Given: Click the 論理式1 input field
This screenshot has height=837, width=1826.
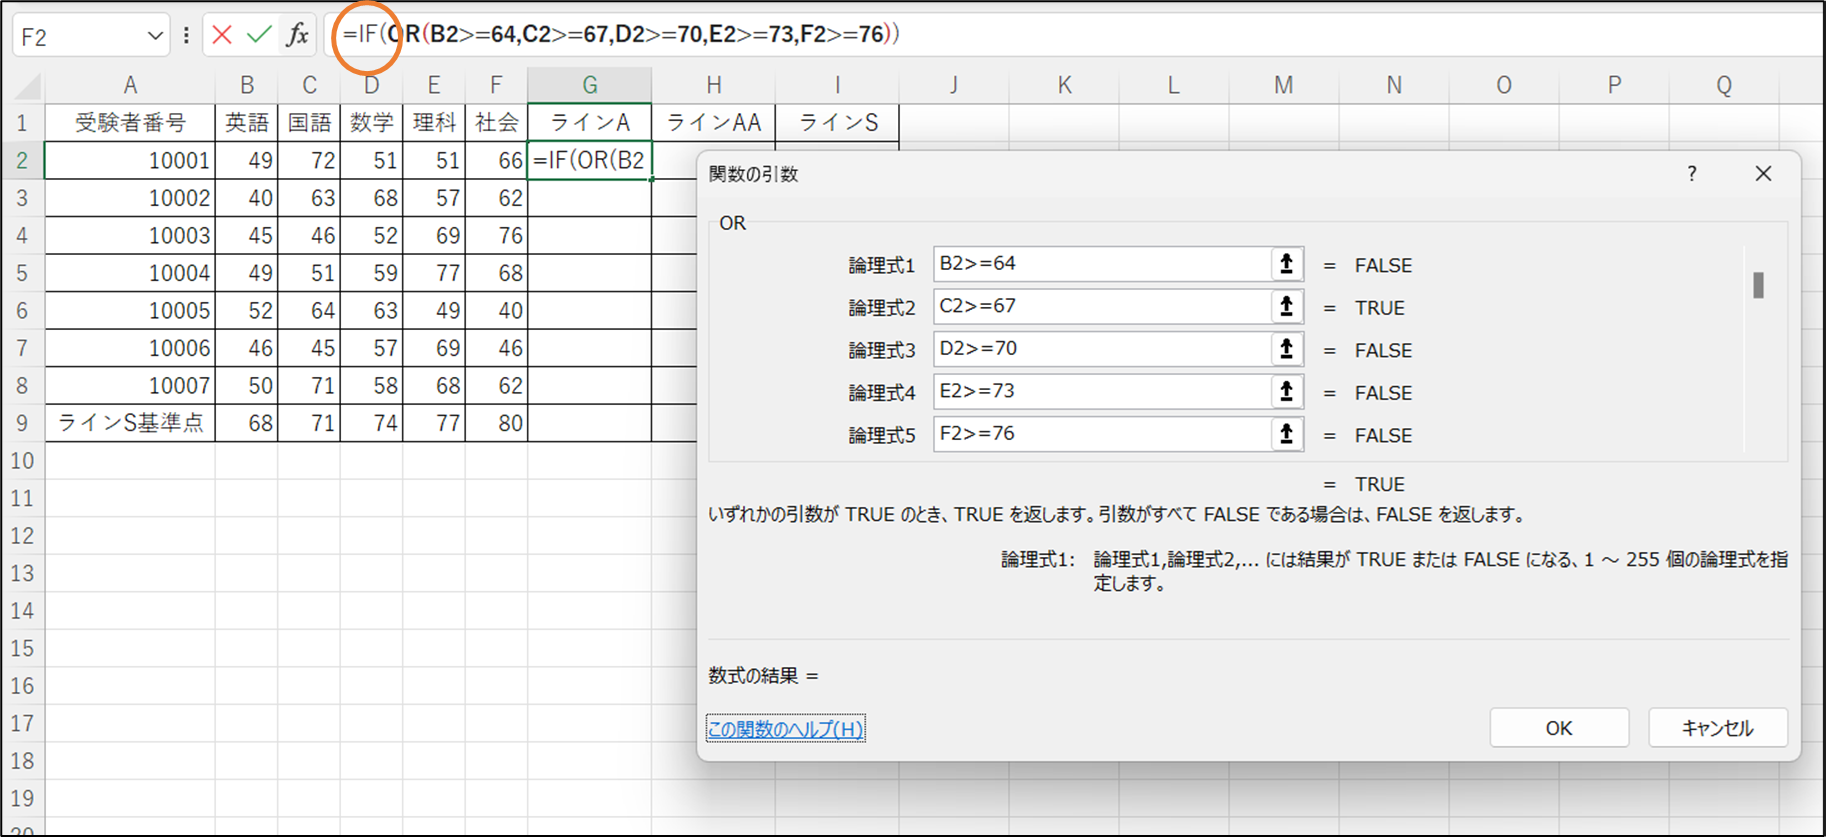Looking at the screenshot, I should [x=1100, y=264].
